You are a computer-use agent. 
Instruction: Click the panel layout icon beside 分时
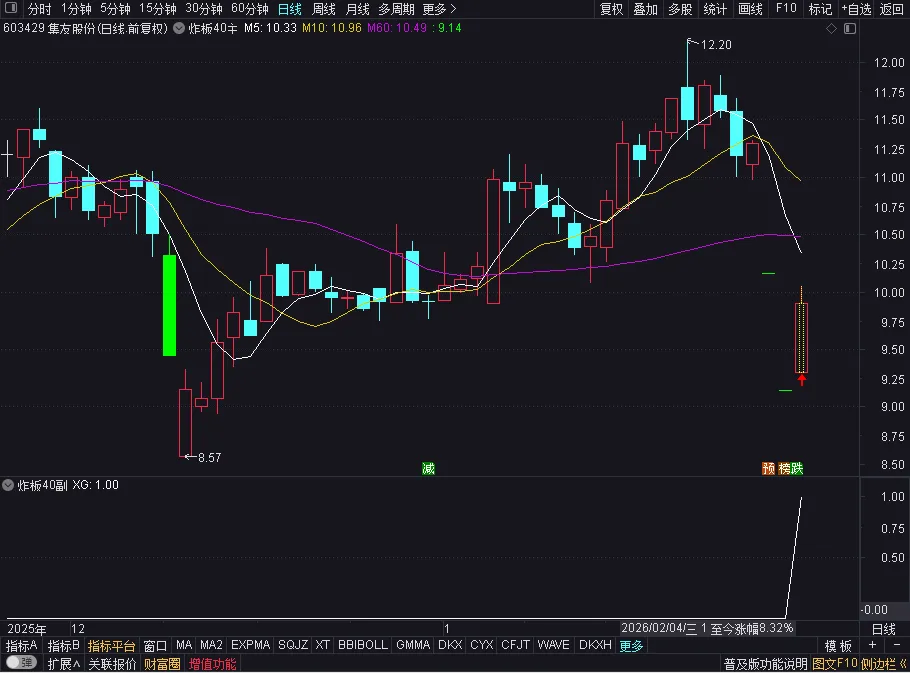[10, 8]
